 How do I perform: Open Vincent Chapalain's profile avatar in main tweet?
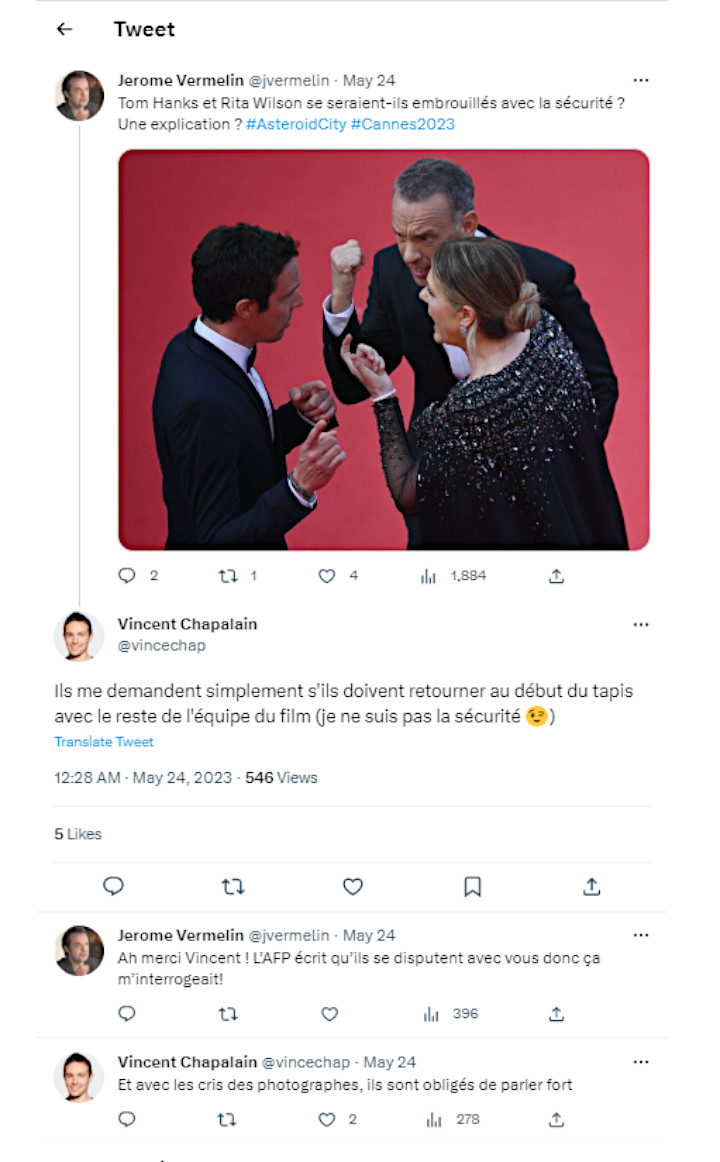(x=79, y=636)
